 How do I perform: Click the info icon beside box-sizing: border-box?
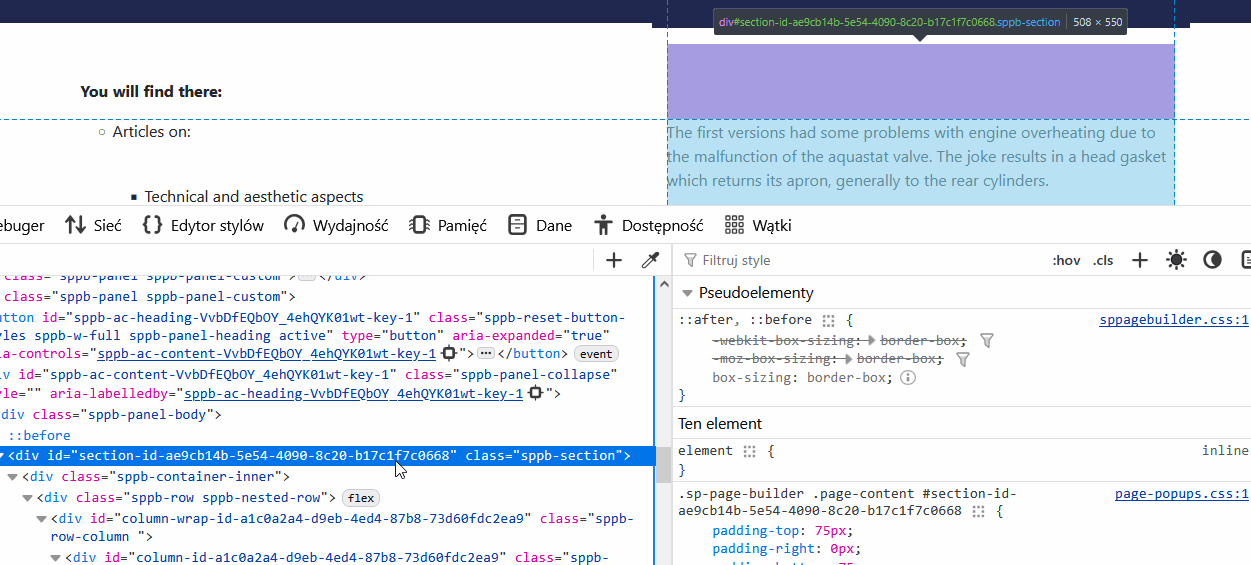pyautogui.click(x=908, y=378)
